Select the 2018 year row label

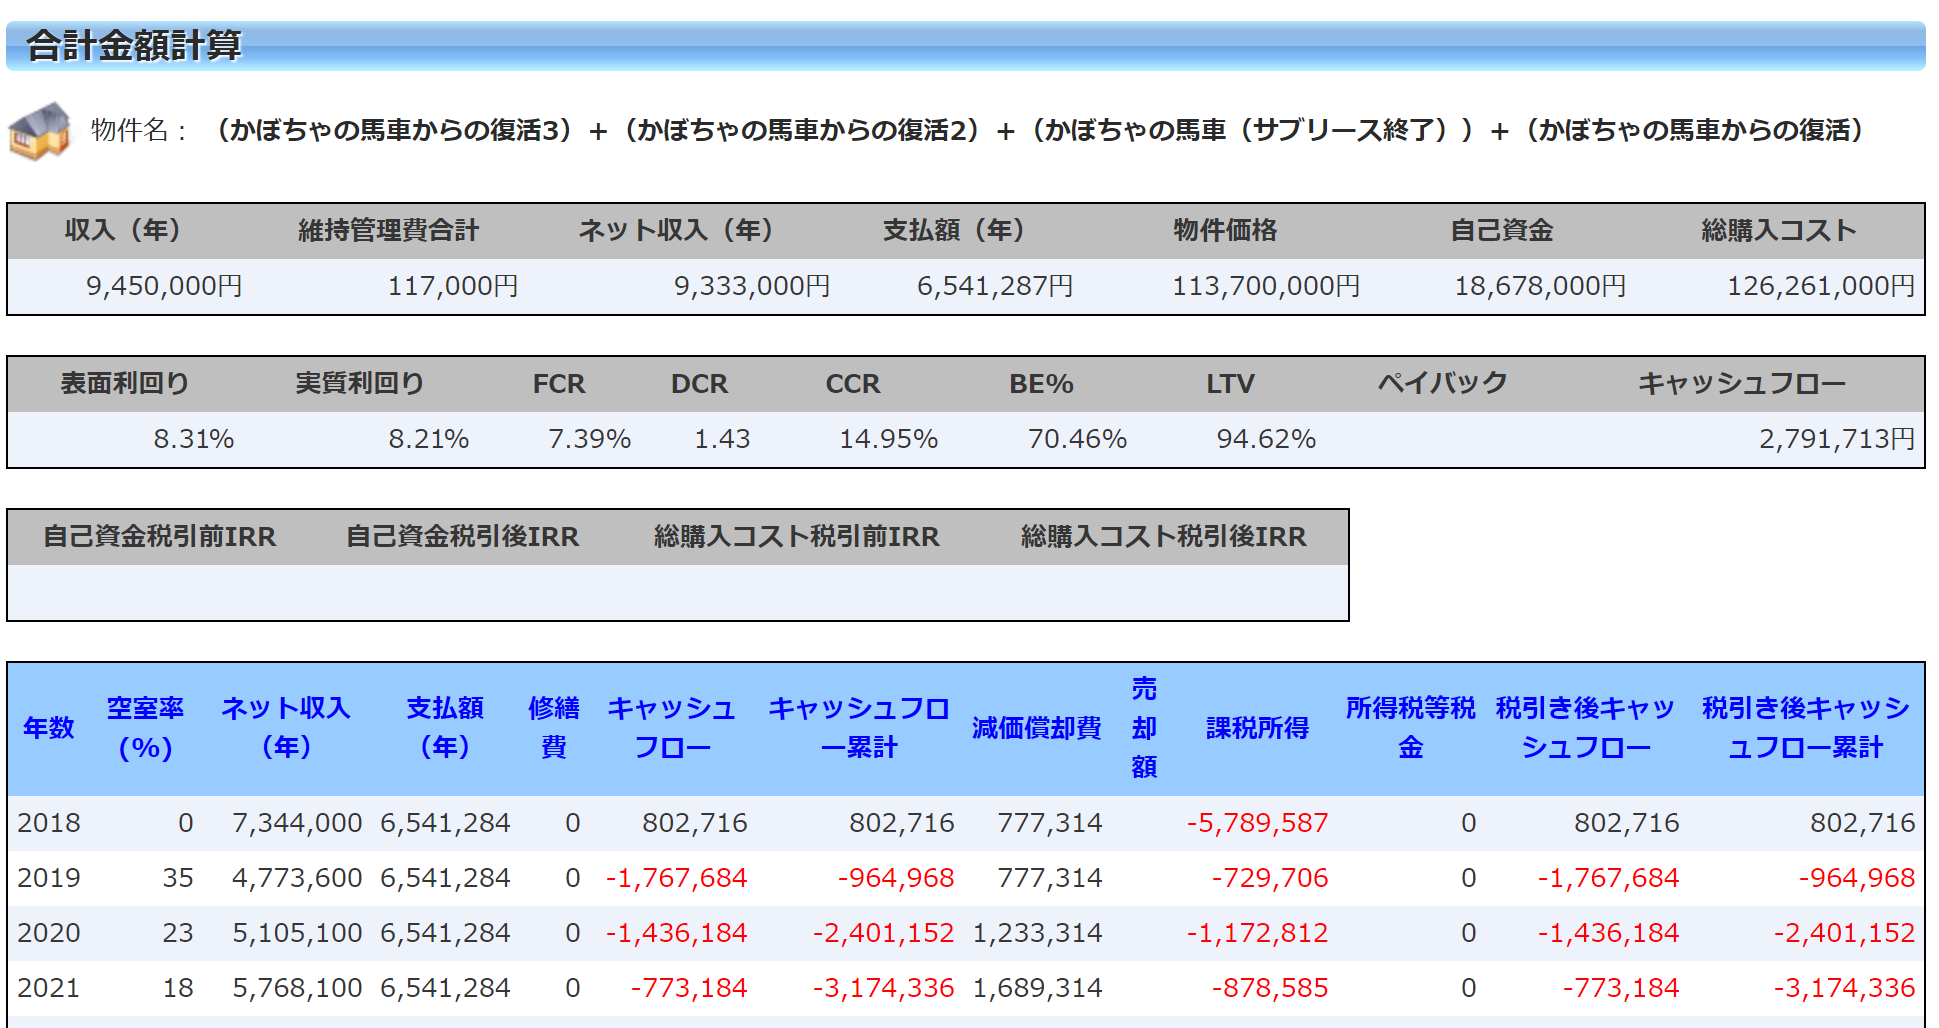(49, 823)
